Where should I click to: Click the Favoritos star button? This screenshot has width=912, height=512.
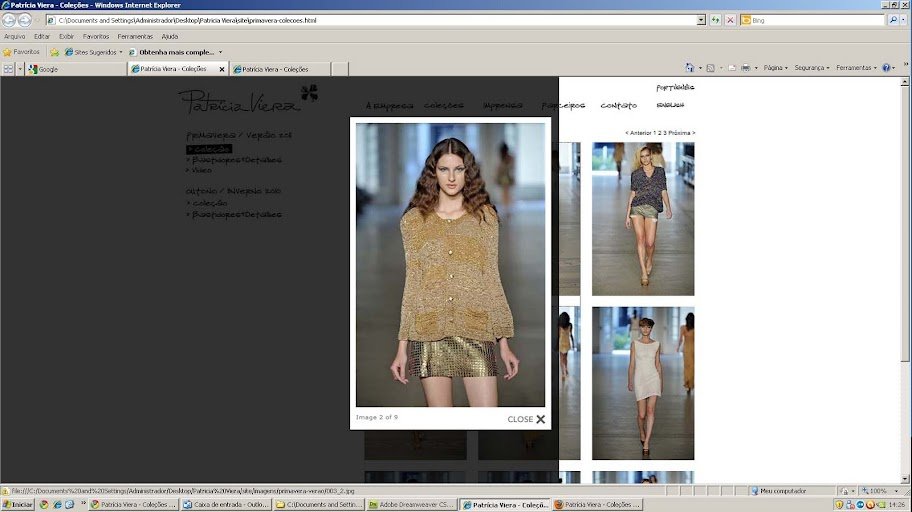pyautogui.click(x=22, y=52)
